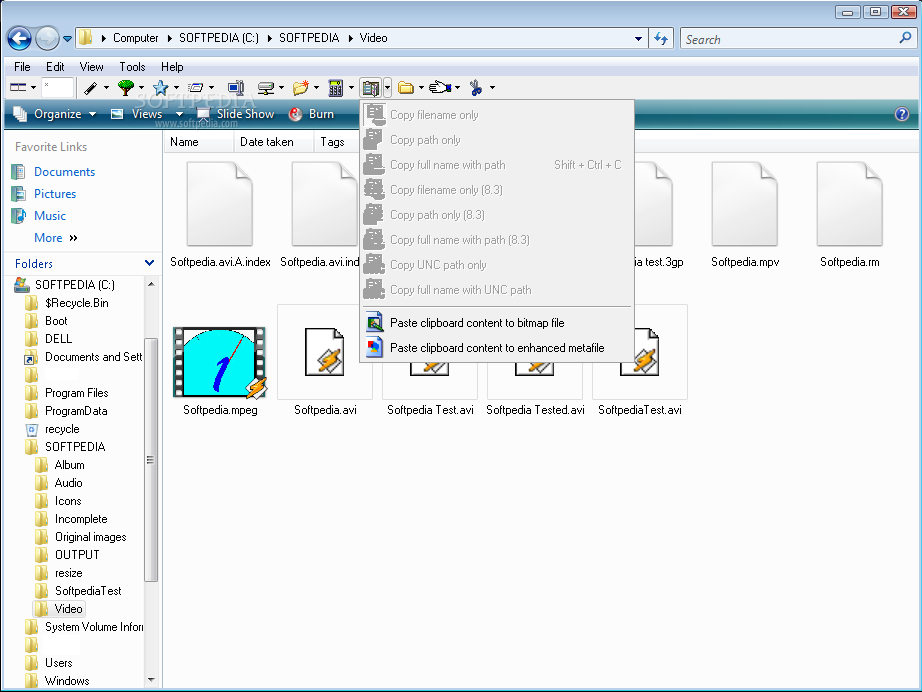
Task: Click the Refresh icon next to address bar
Action: 662,39
